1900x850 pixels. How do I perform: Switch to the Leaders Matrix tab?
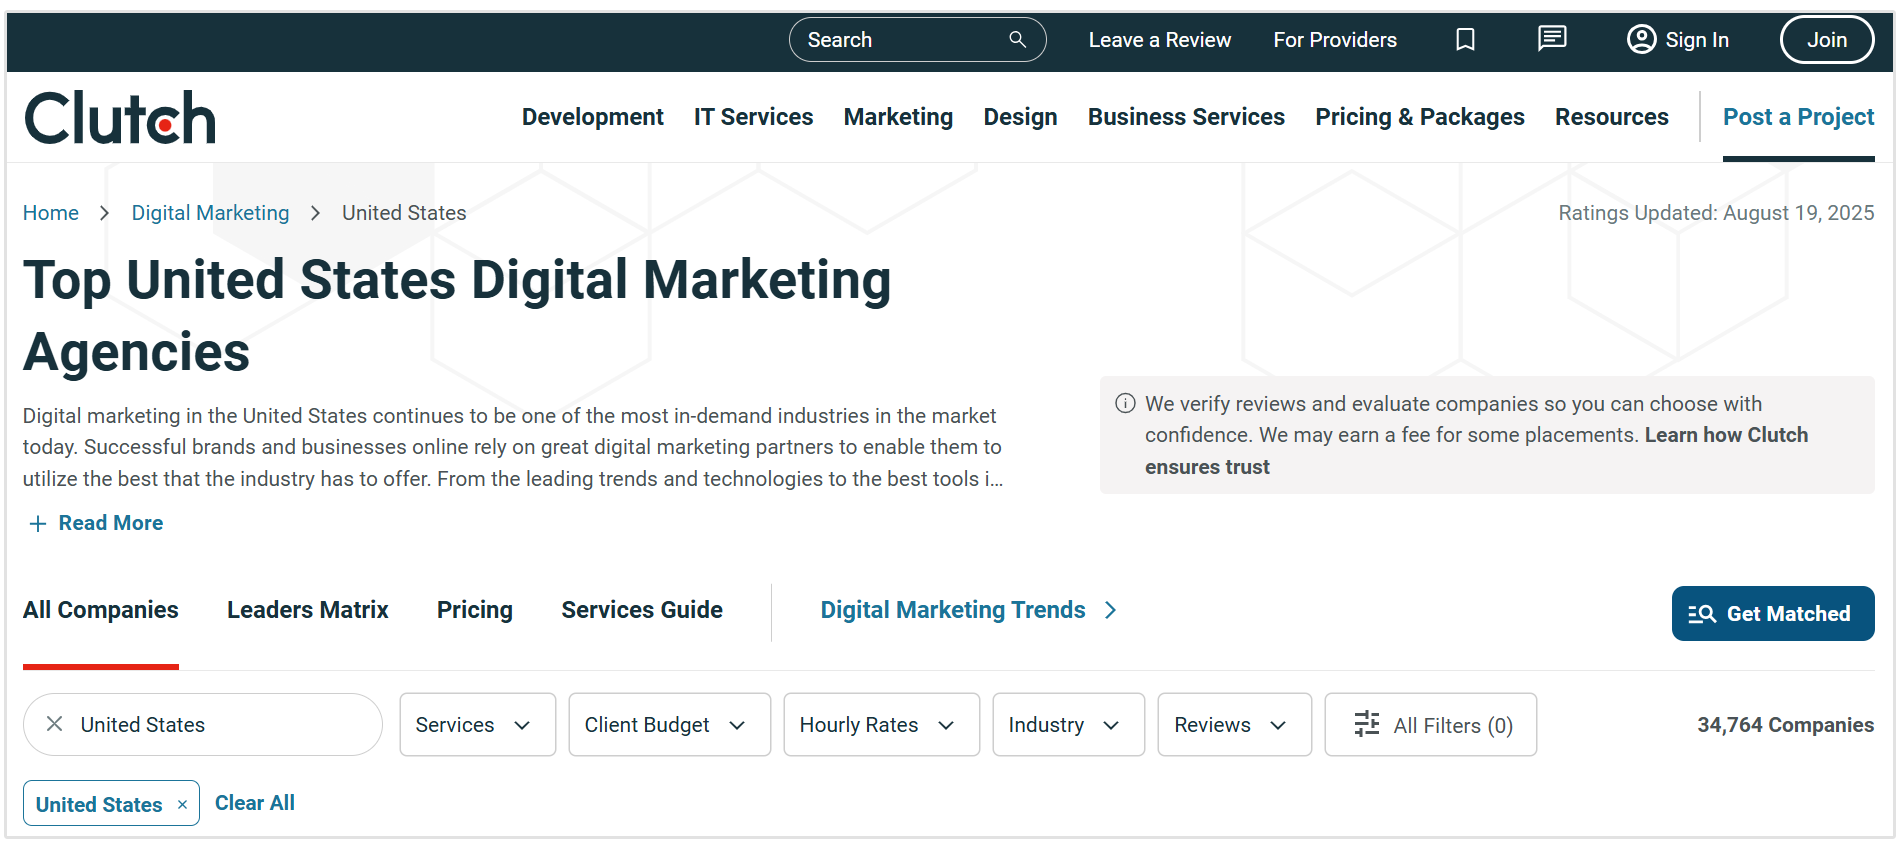coord(307,610)
